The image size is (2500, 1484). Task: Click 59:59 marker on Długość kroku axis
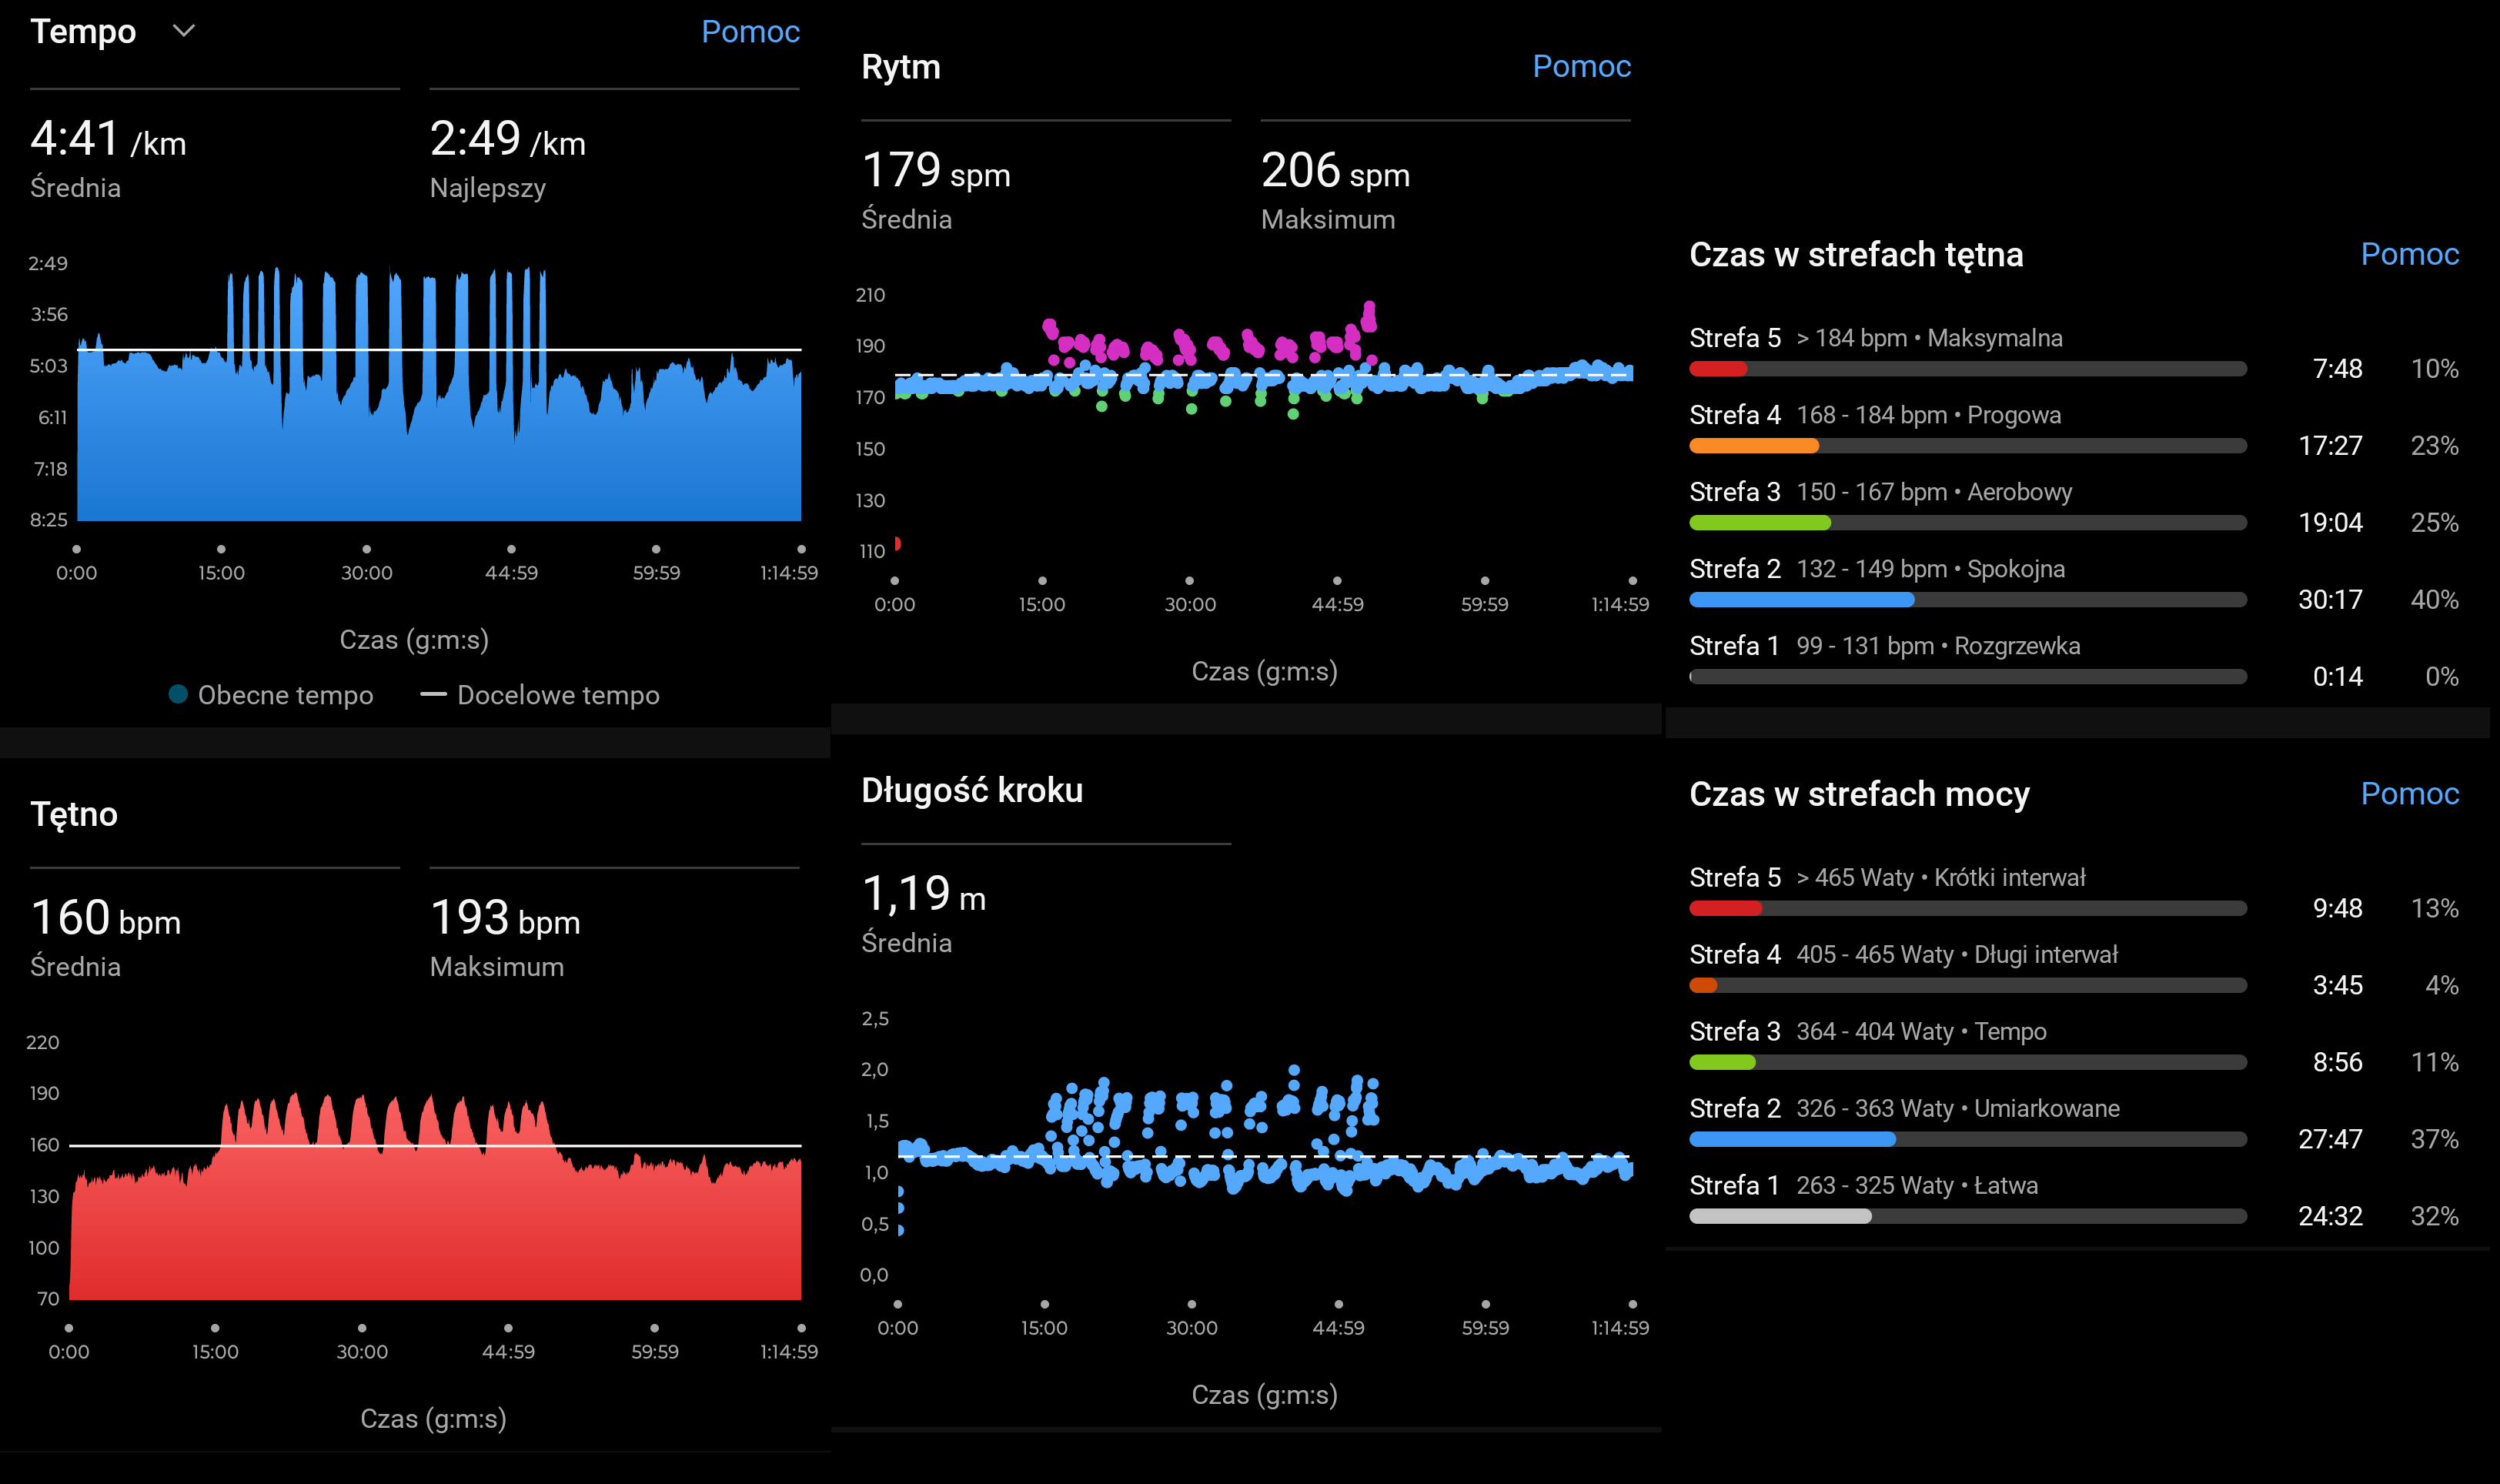coord(1485,1304)
